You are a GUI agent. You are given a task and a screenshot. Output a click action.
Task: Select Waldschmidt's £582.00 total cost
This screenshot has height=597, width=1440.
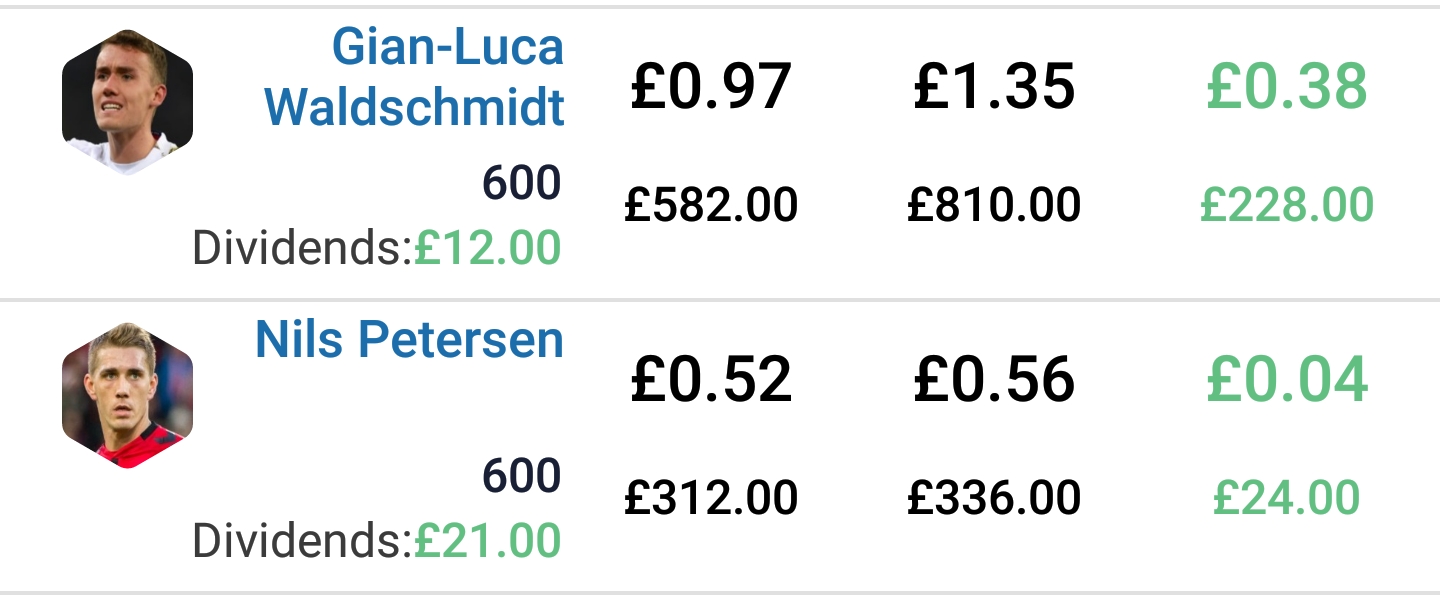(x=711, y=205)
